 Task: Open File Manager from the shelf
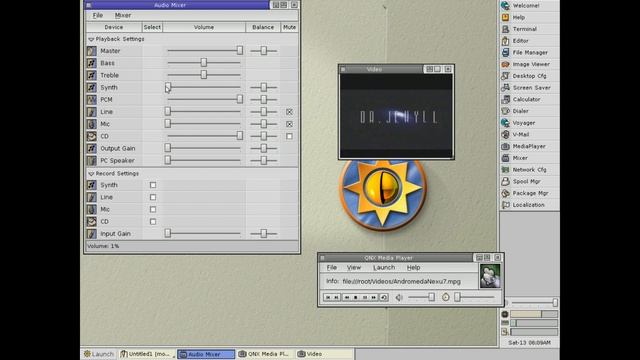coord(529,53)
